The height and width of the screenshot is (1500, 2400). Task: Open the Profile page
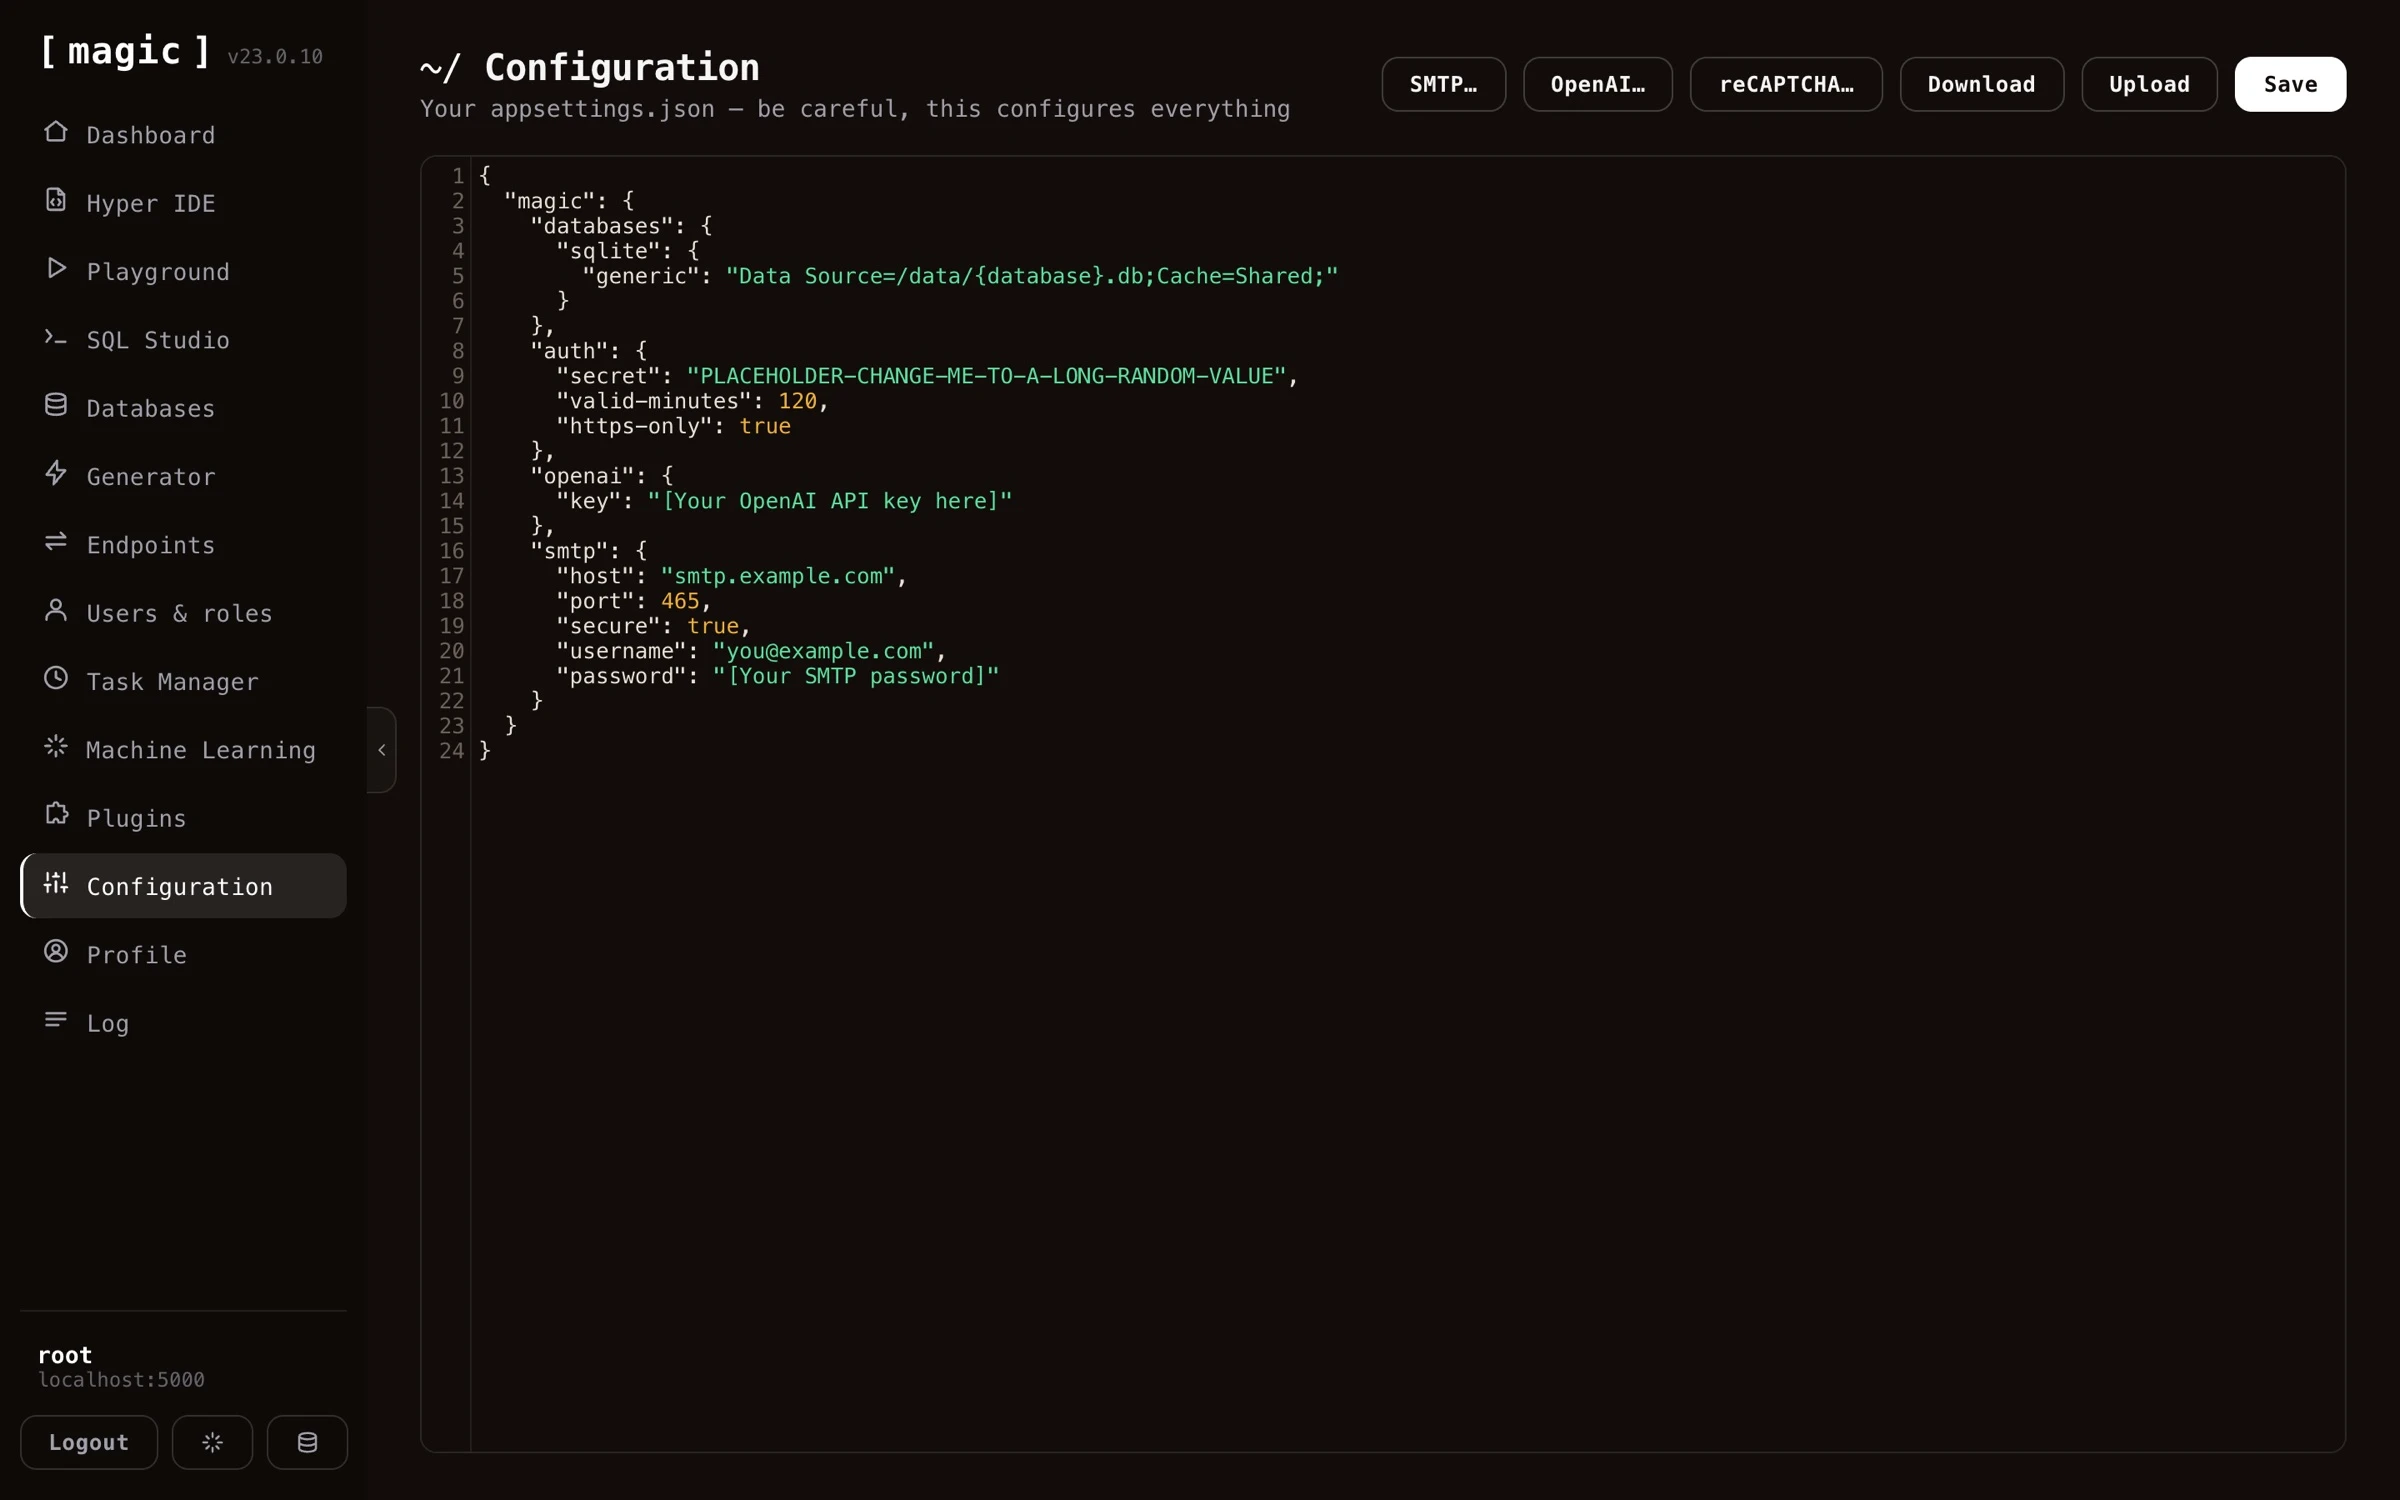183,955
